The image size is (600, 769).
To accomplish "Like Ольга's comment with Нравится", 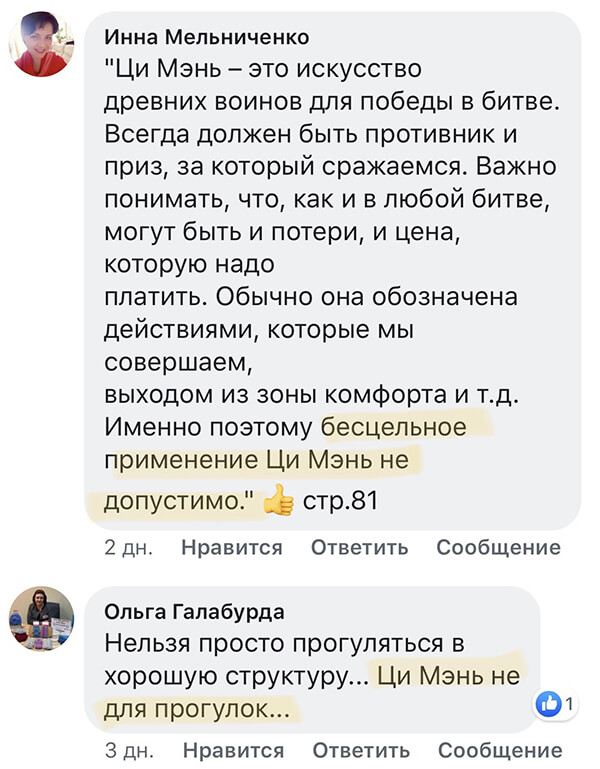I will [233, 749].
